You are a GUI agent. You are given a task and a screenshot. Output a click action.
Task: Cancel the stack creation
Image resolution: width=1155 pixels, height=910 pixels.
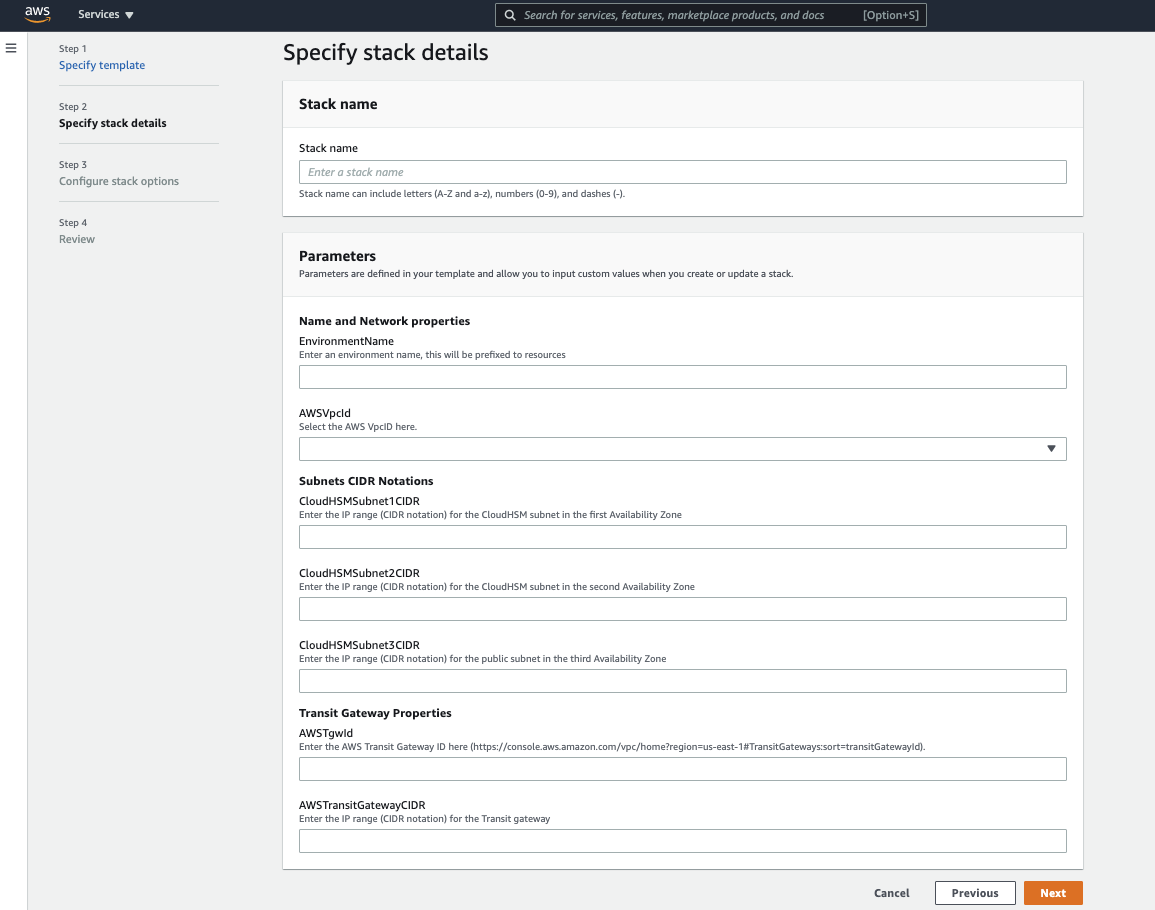891,892
